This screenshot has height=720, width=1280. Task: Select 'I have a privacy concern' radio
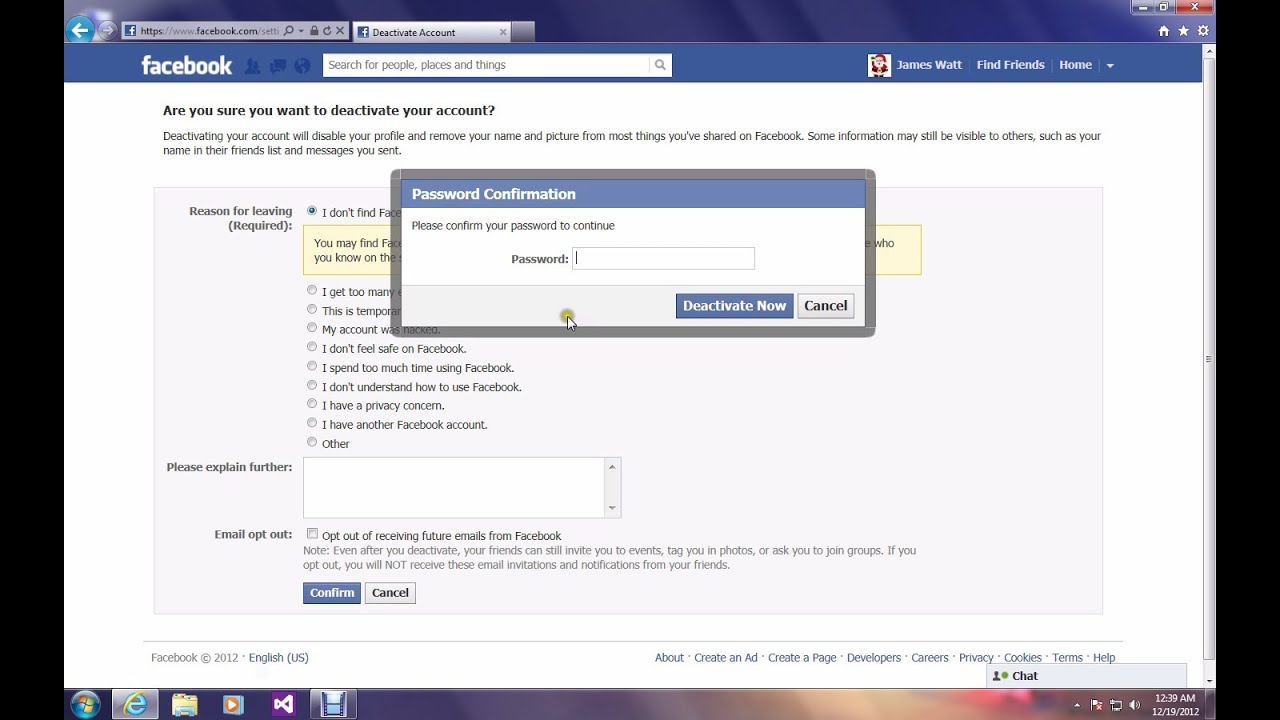[x=312, y=404]
